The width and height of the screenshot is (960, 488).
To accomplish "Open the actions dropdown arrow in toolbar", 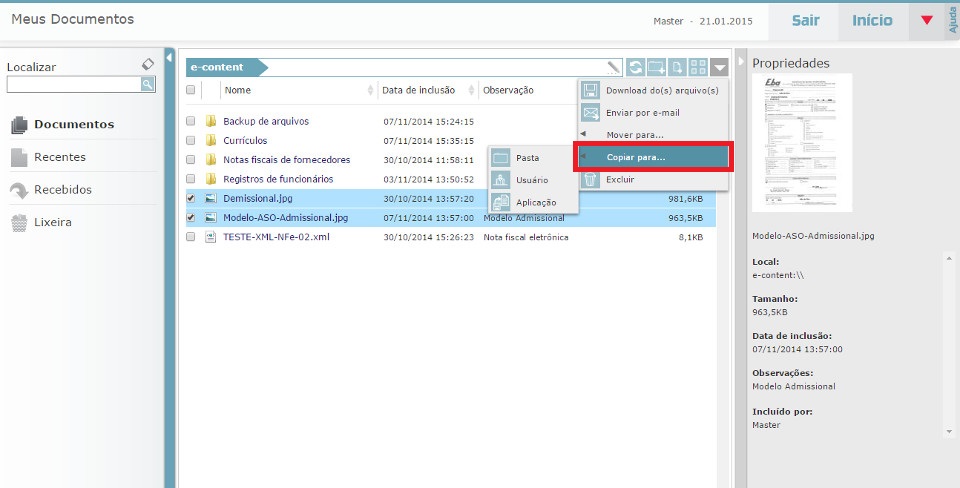I will (721, 68).
